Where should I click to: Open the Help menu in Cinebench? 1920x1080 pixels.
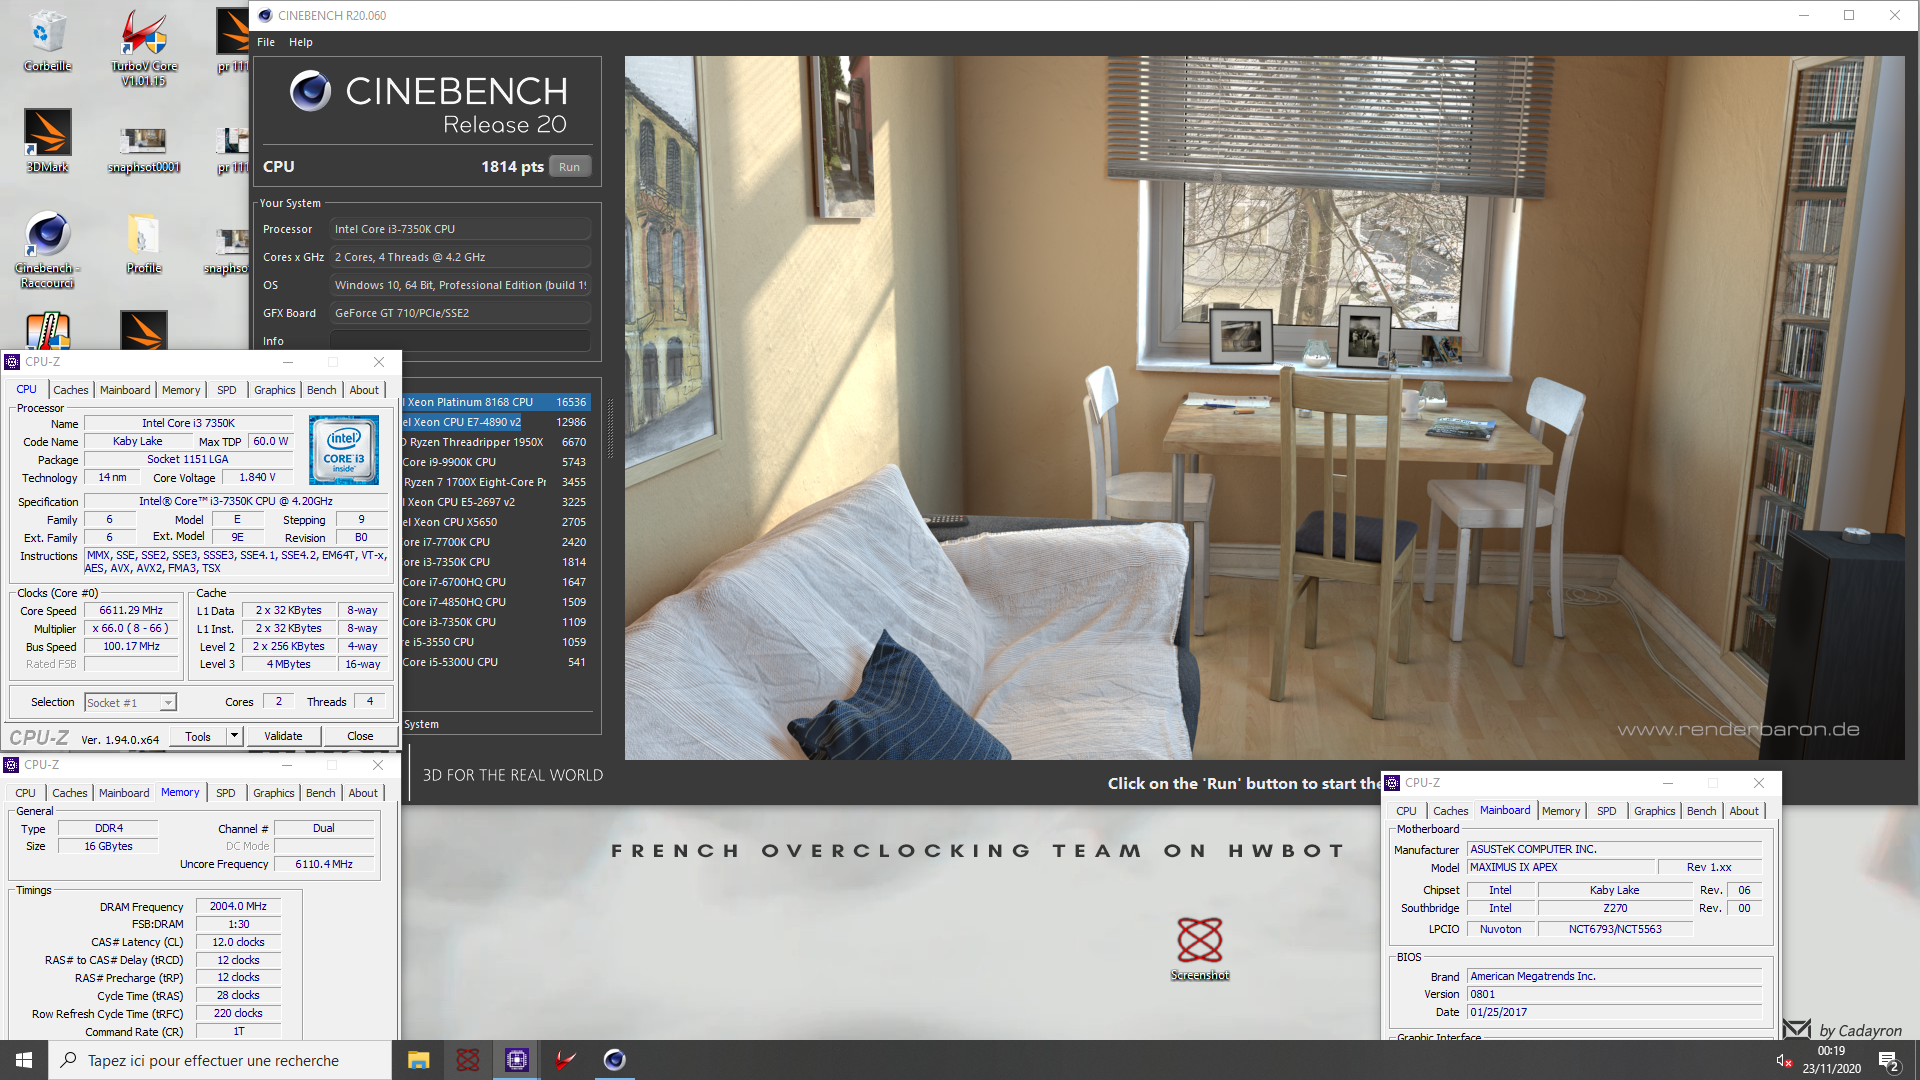click(x=301, y=42)
